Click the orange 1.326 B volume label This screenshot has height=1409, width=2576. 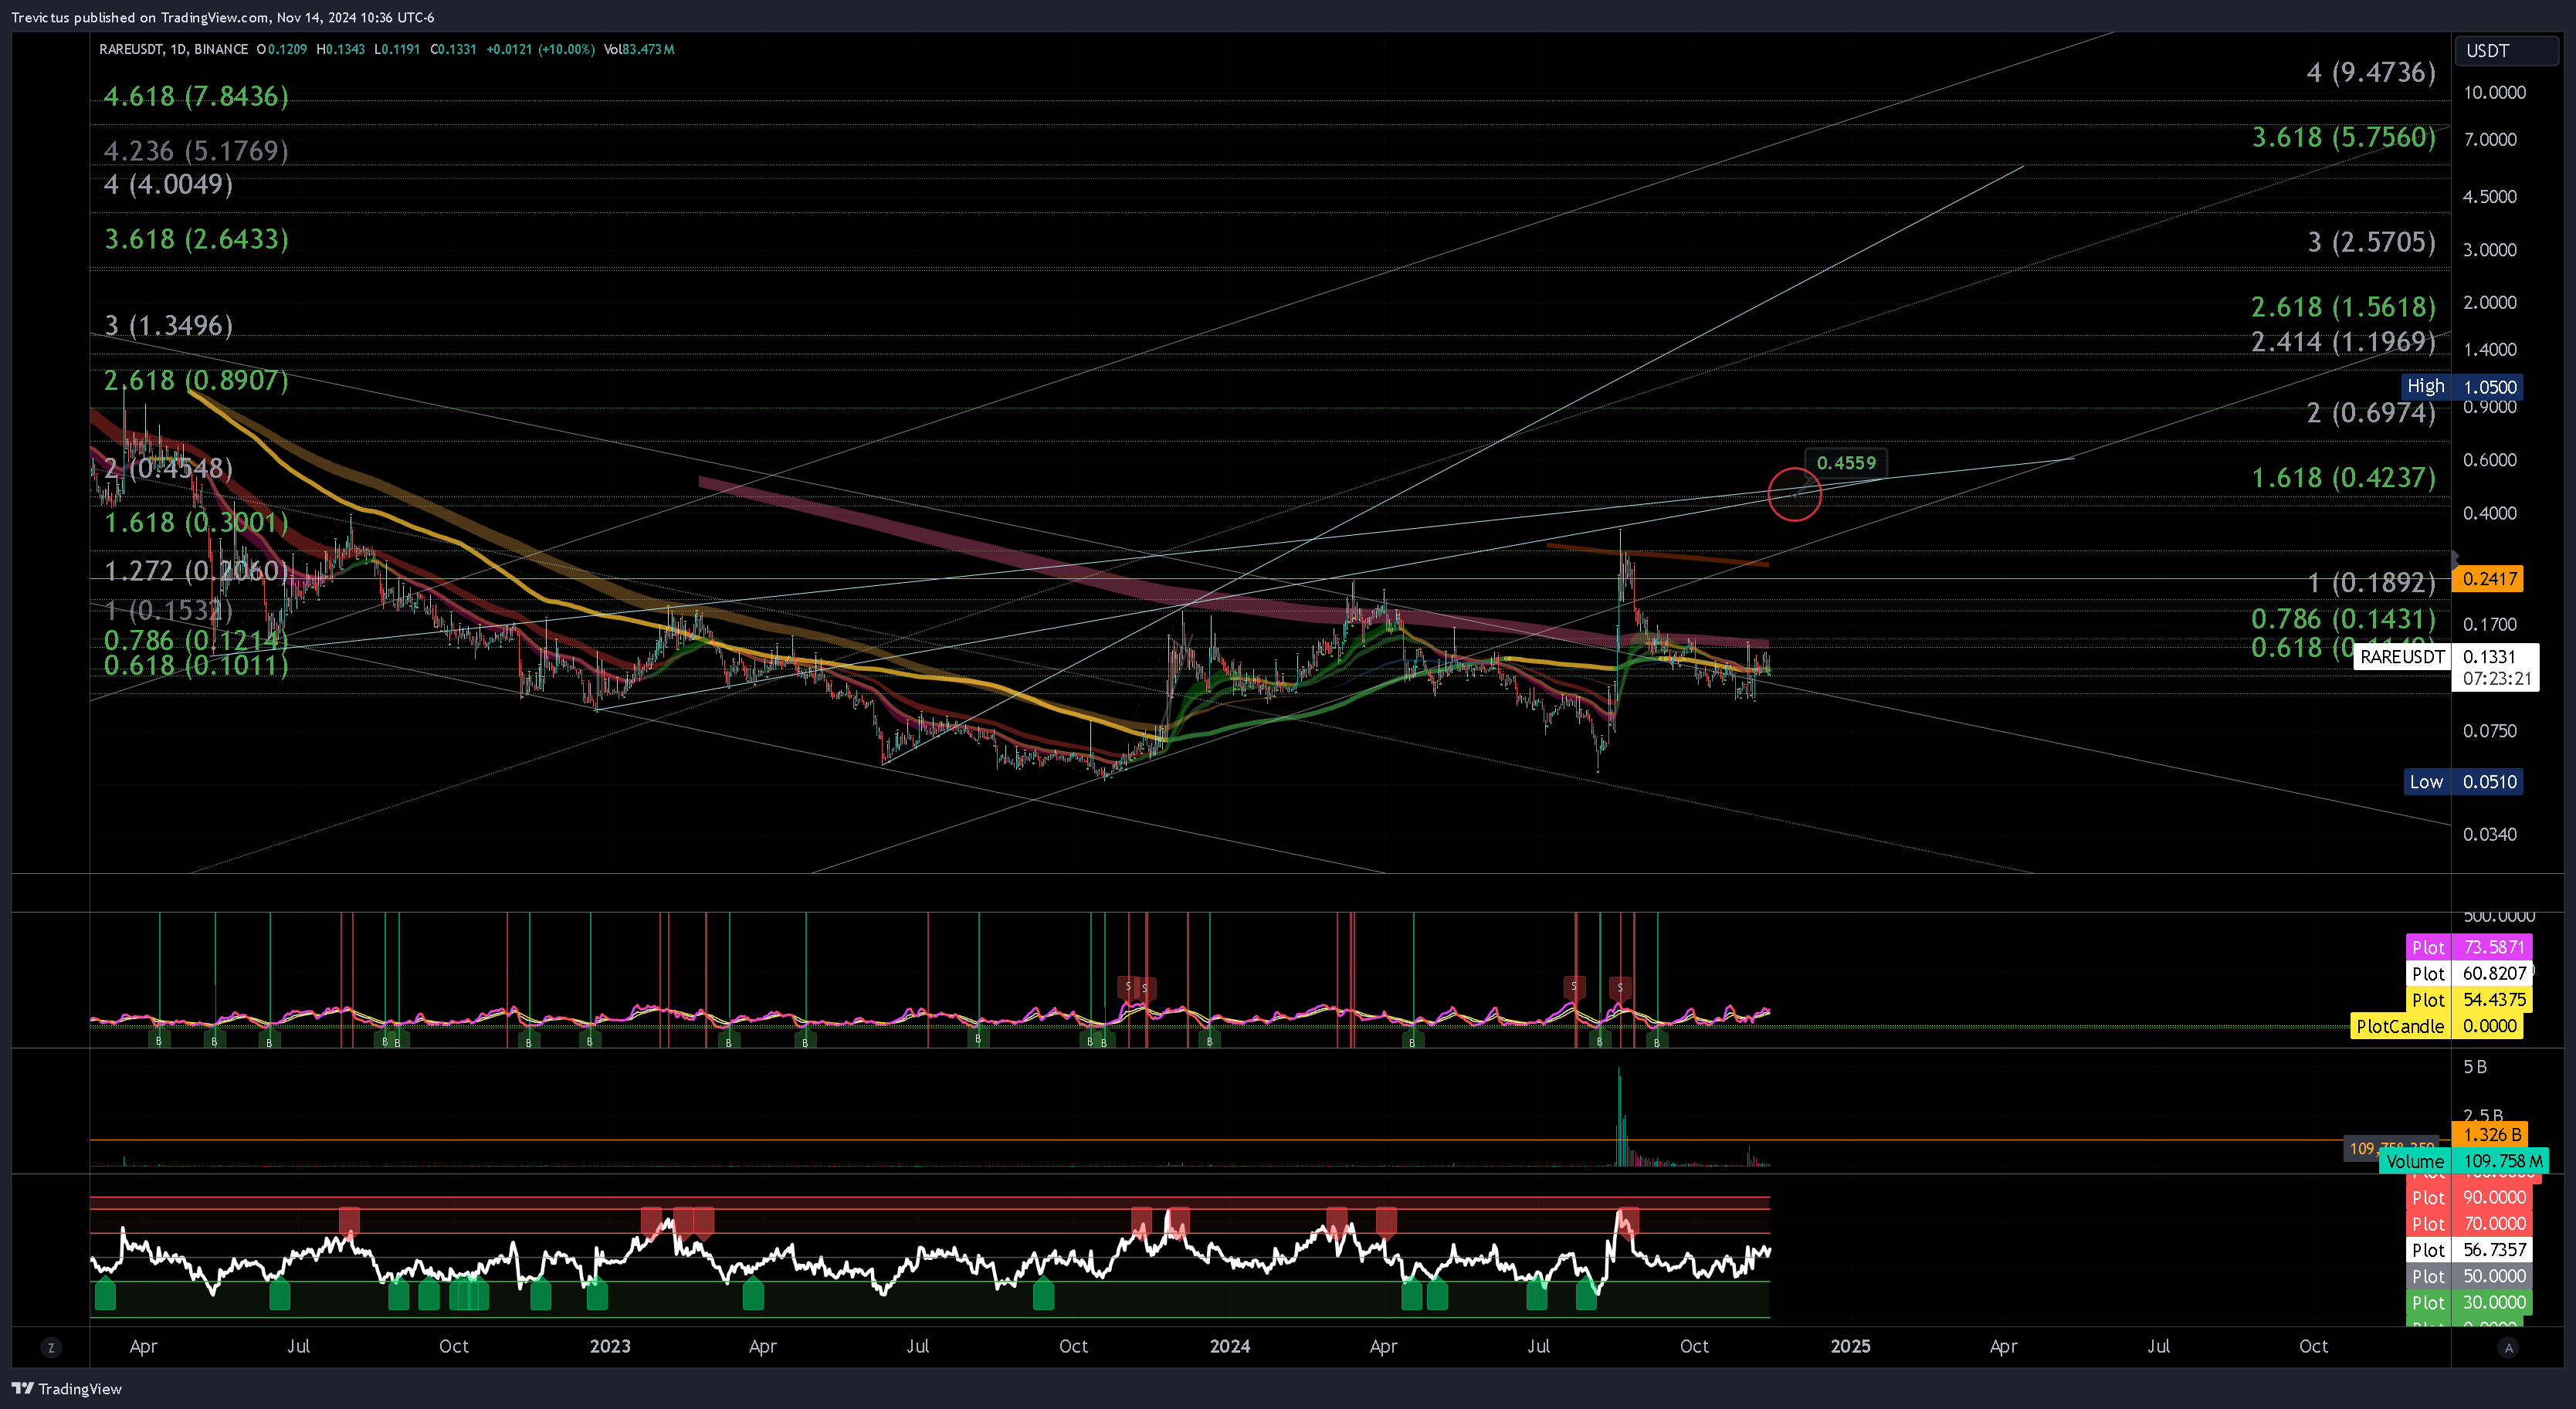click(2490, 1134)
